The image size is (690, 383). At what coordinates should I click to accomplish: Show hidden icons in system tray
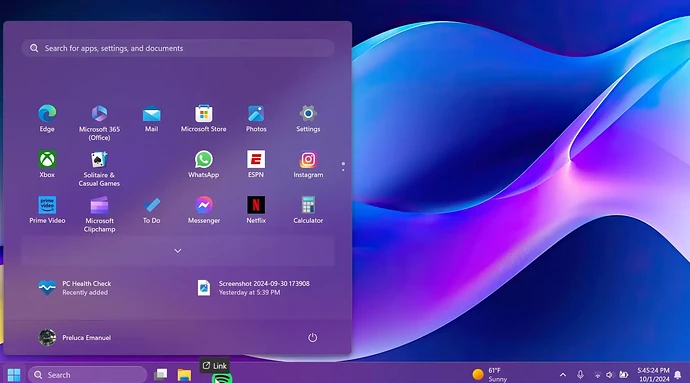click(x=563, y=375)
